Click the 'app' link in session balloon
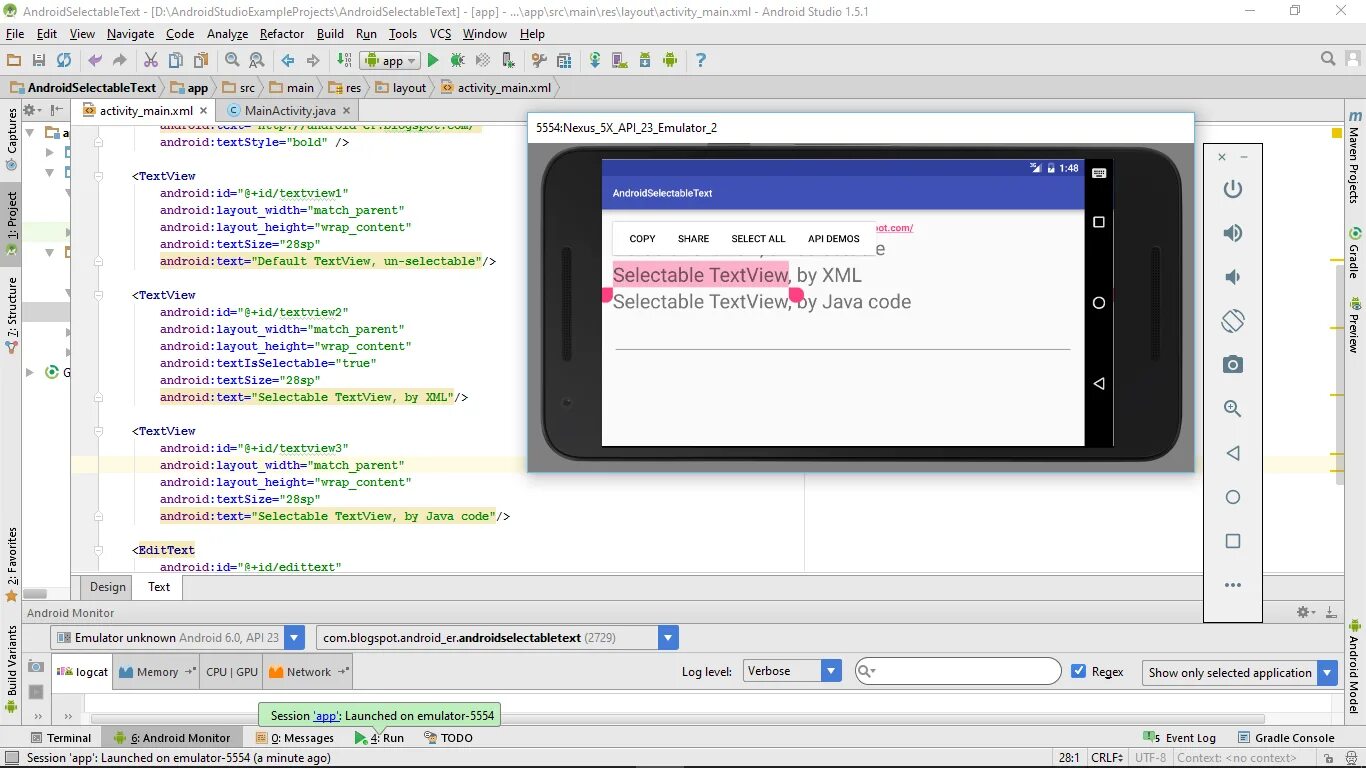Screen dimensions: 1366x768 (327, 716)
